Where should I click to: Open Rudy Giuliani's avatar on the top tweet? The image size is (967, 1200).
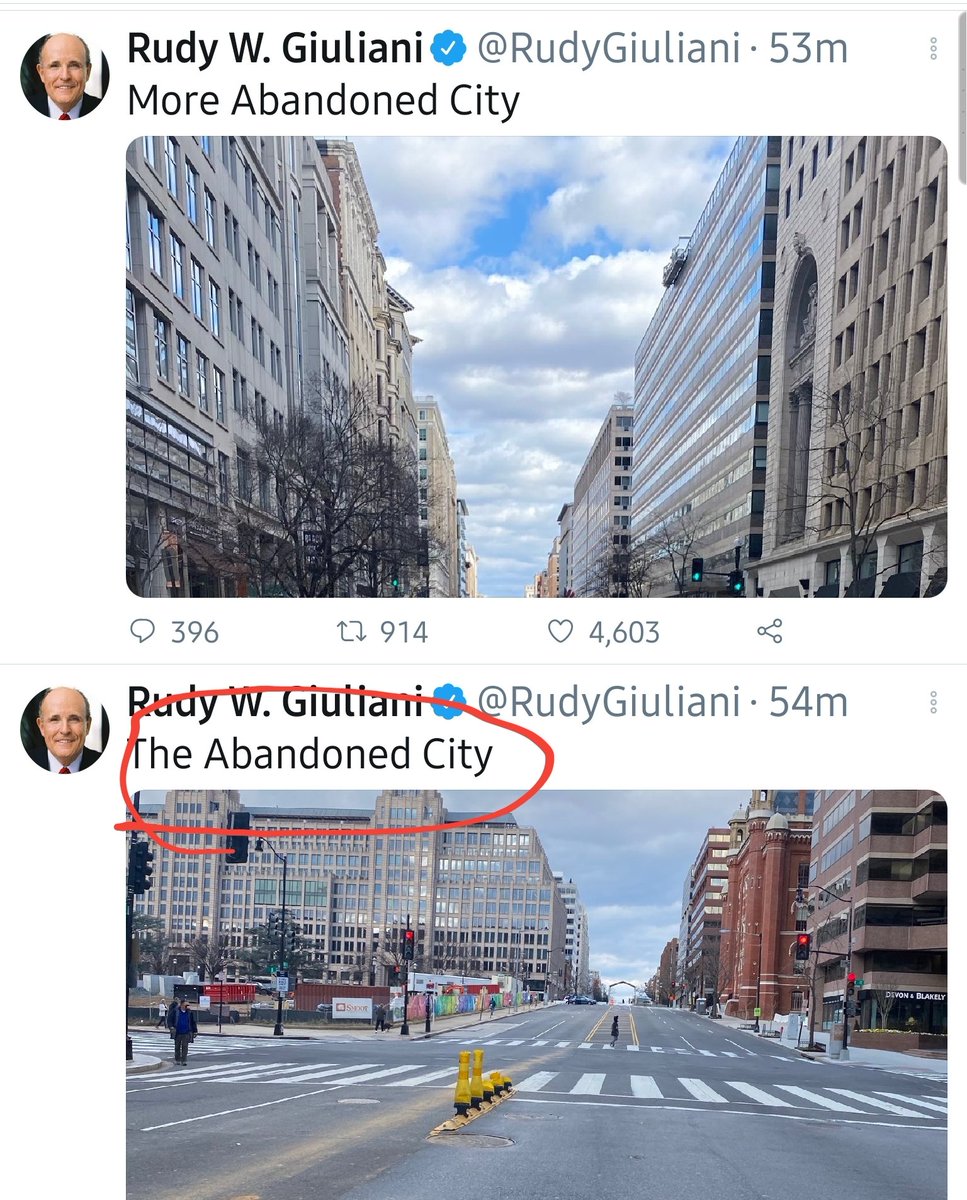click(65, 76)
